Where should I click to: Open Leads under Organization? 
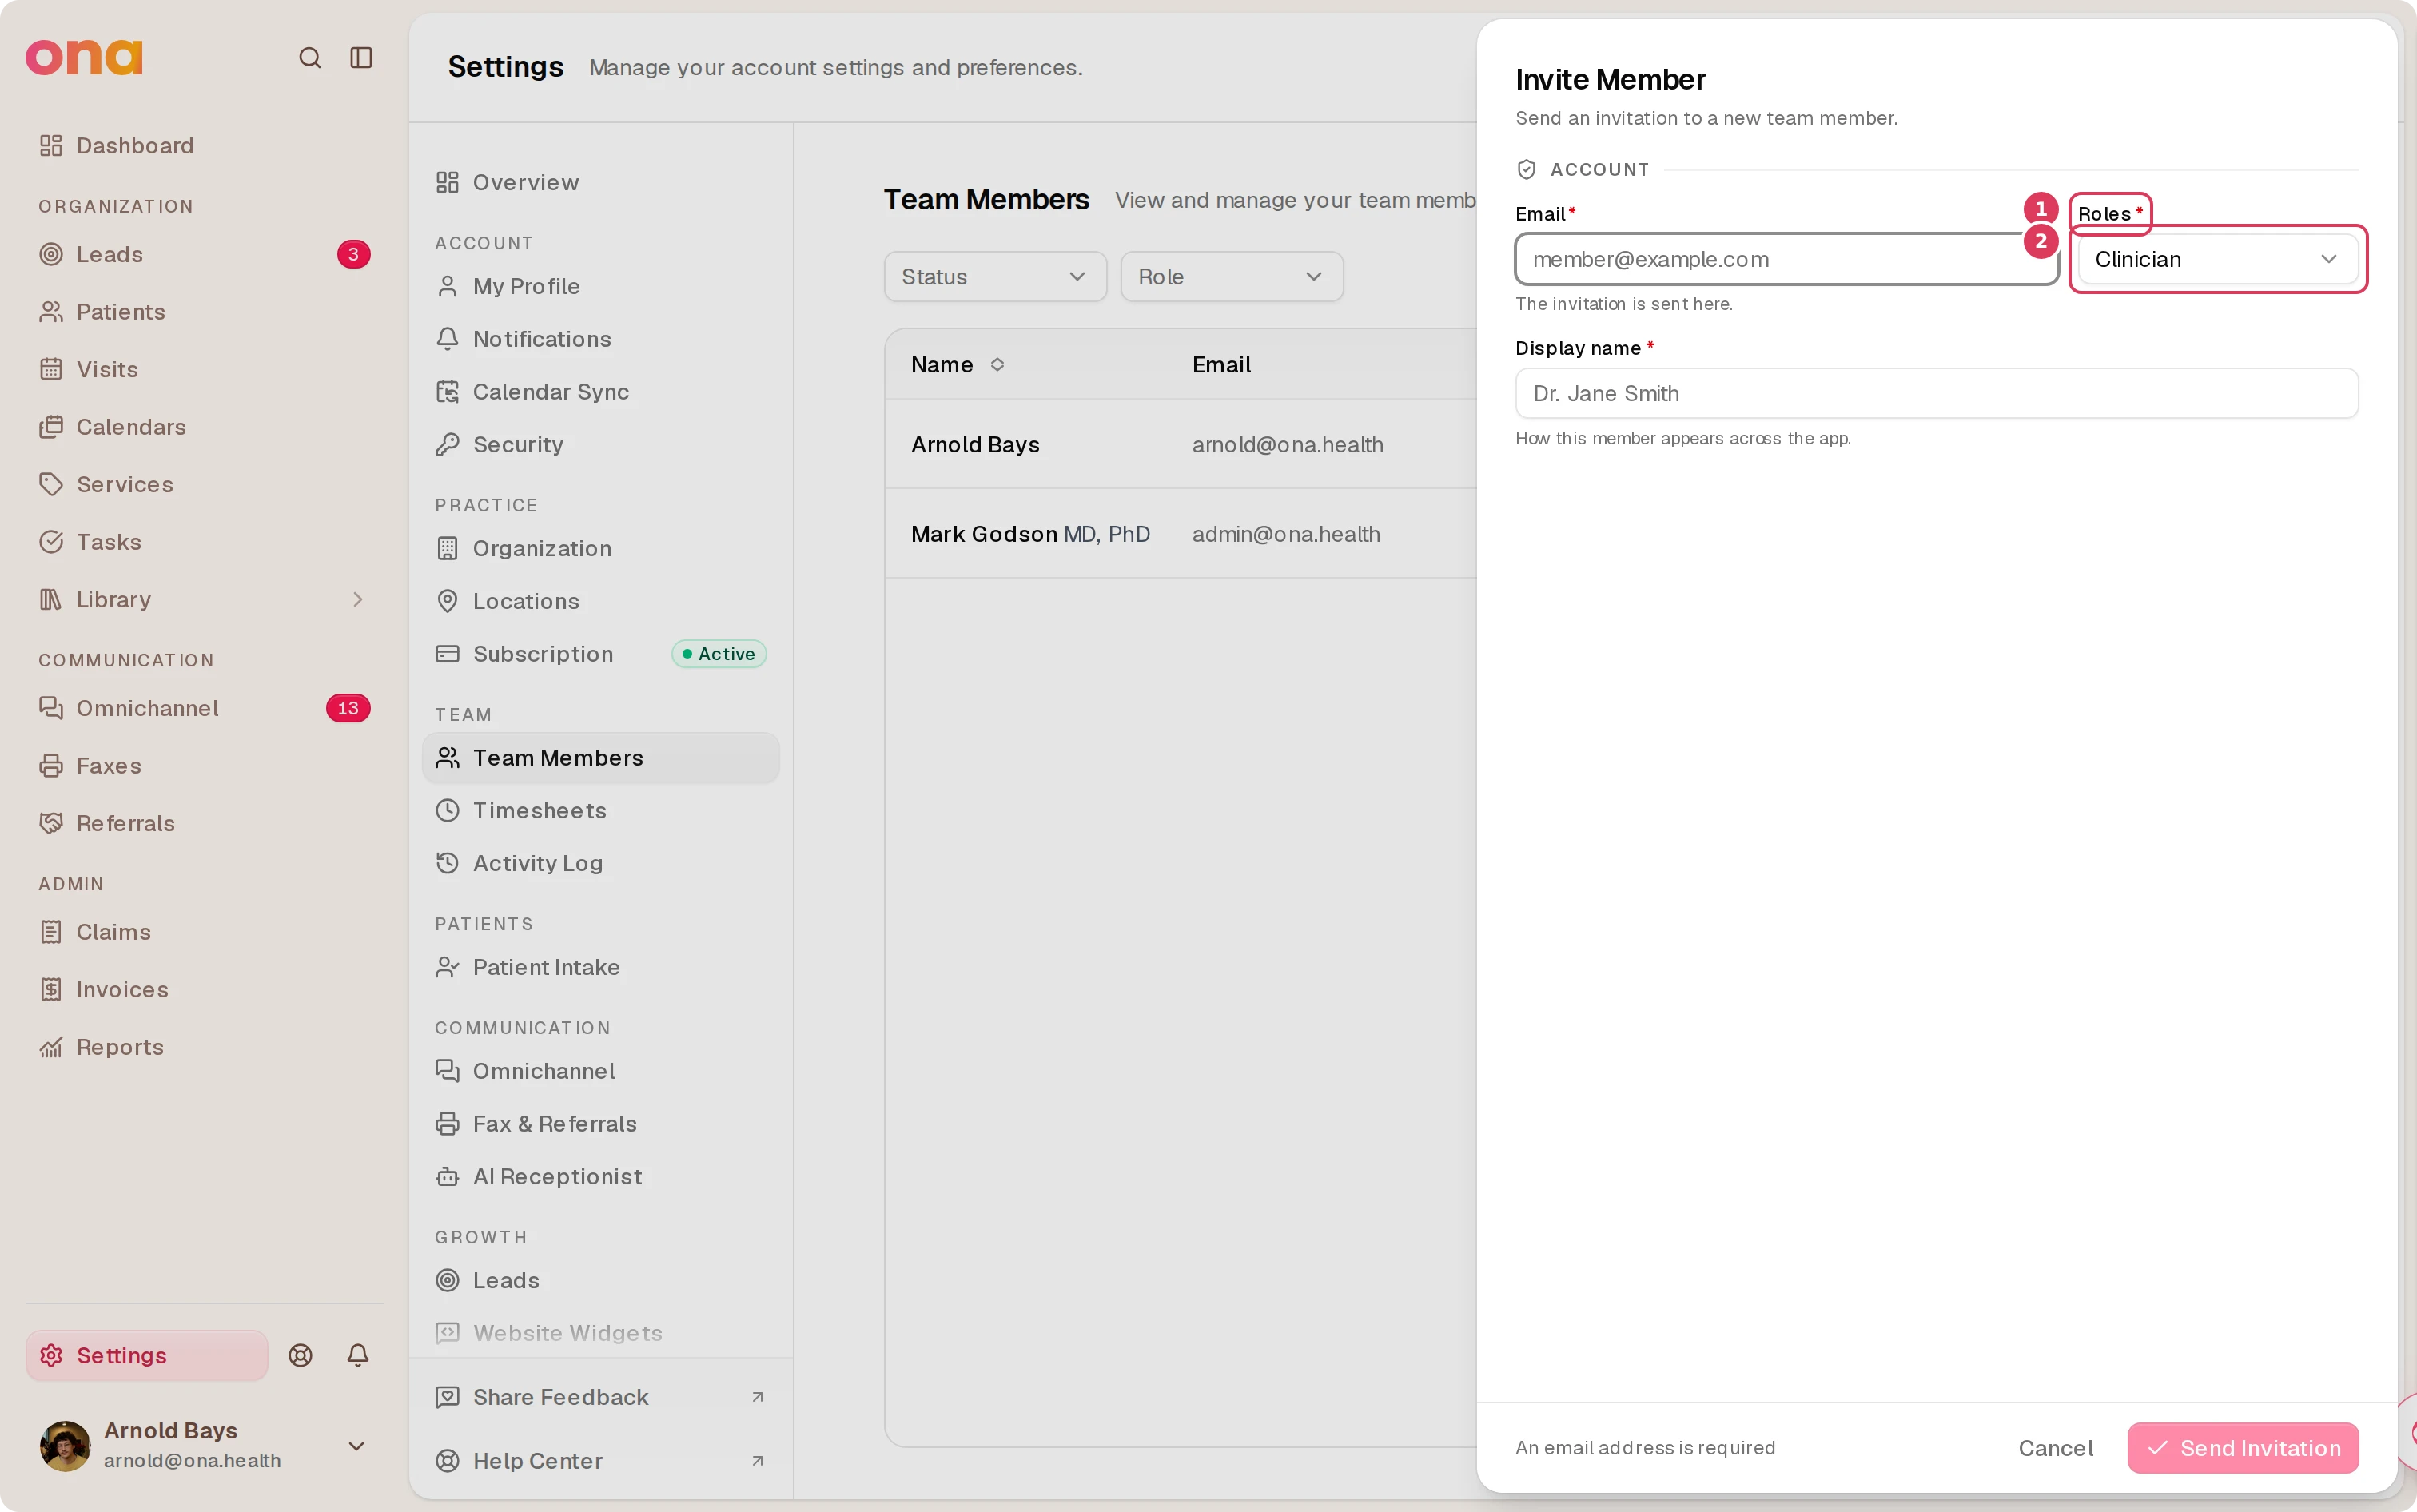pos(204,254)
